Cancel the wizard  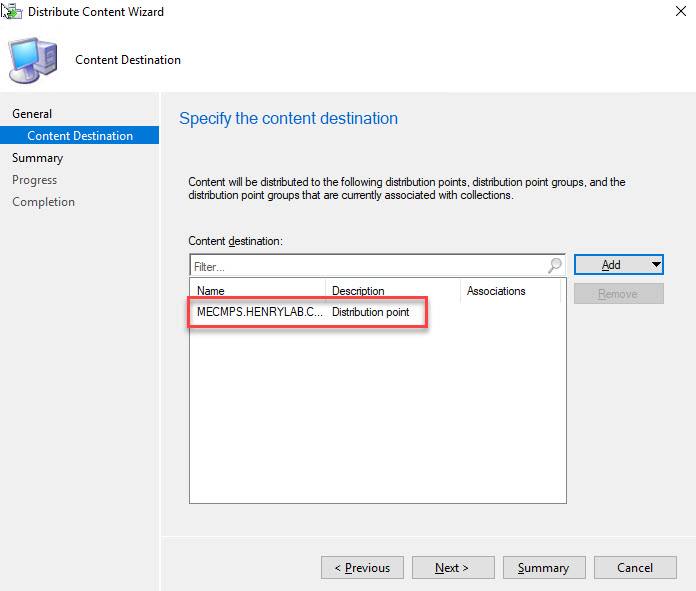coord(635,568)
